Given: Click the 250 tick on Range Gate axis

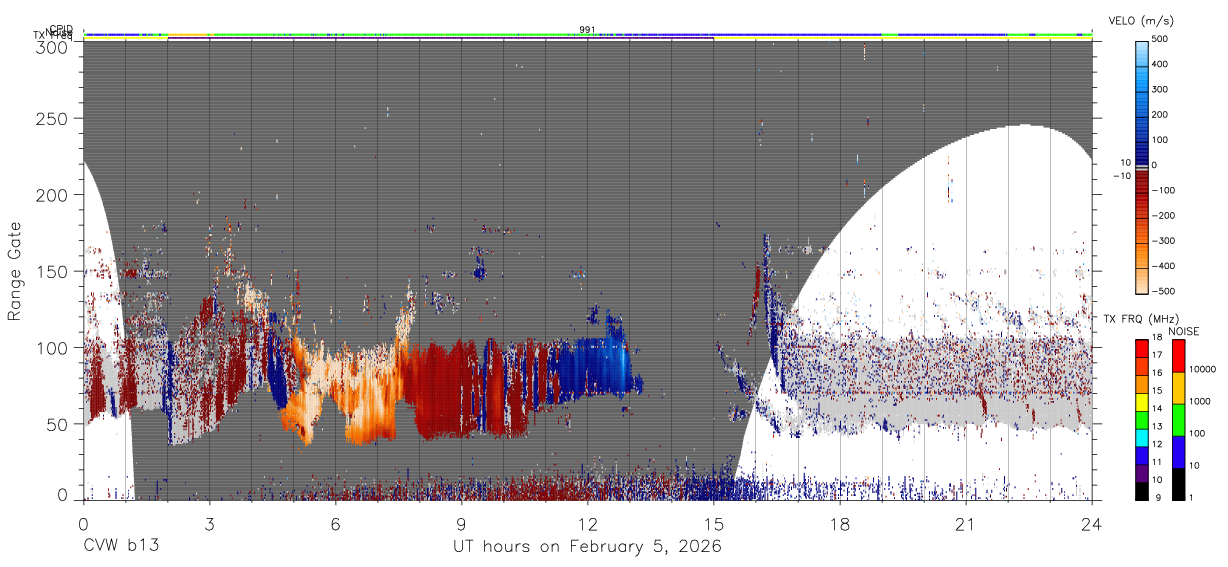Looking at the screenshot, I should tap(51, 118).
